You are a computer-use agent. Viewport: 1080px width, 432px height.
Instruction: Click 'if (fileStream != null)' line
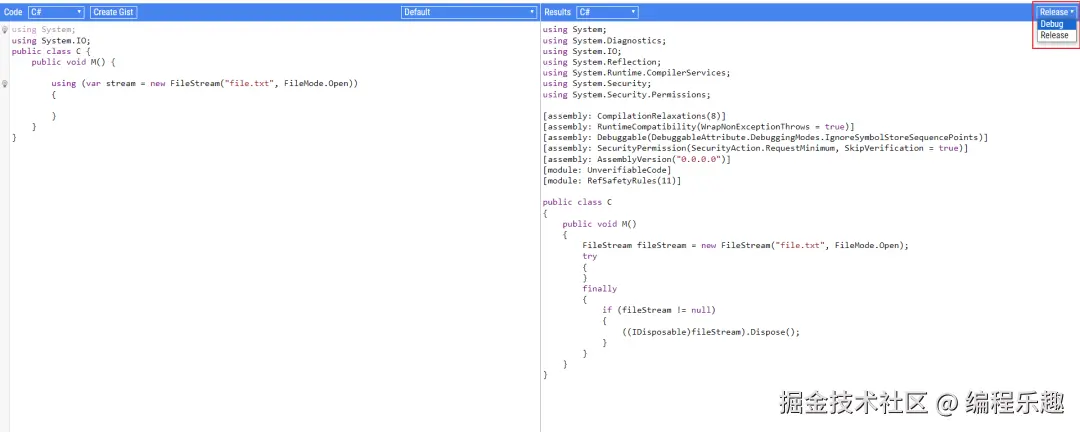tap(658, 310)
